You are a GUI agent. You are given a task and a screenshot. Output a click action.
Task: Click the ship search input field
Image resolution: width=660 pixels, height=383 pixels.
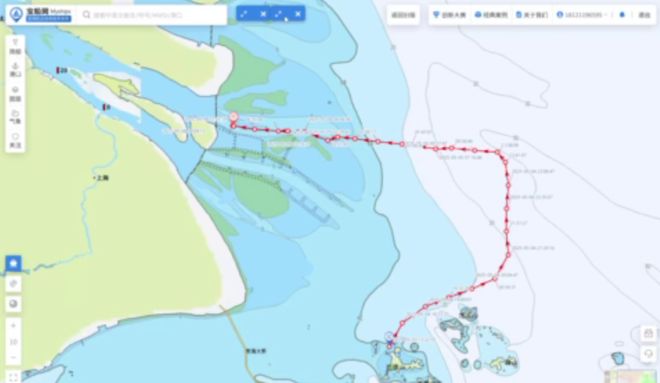154,15
